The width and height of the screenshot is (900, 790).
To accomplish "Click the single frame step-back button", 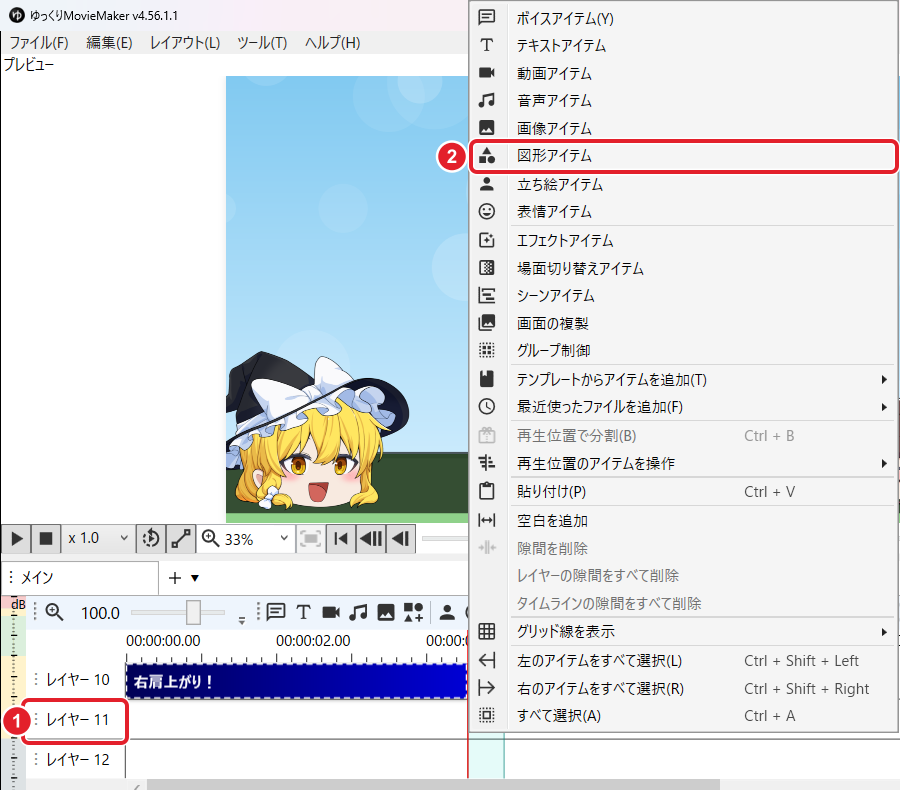I will coord(401,539).
